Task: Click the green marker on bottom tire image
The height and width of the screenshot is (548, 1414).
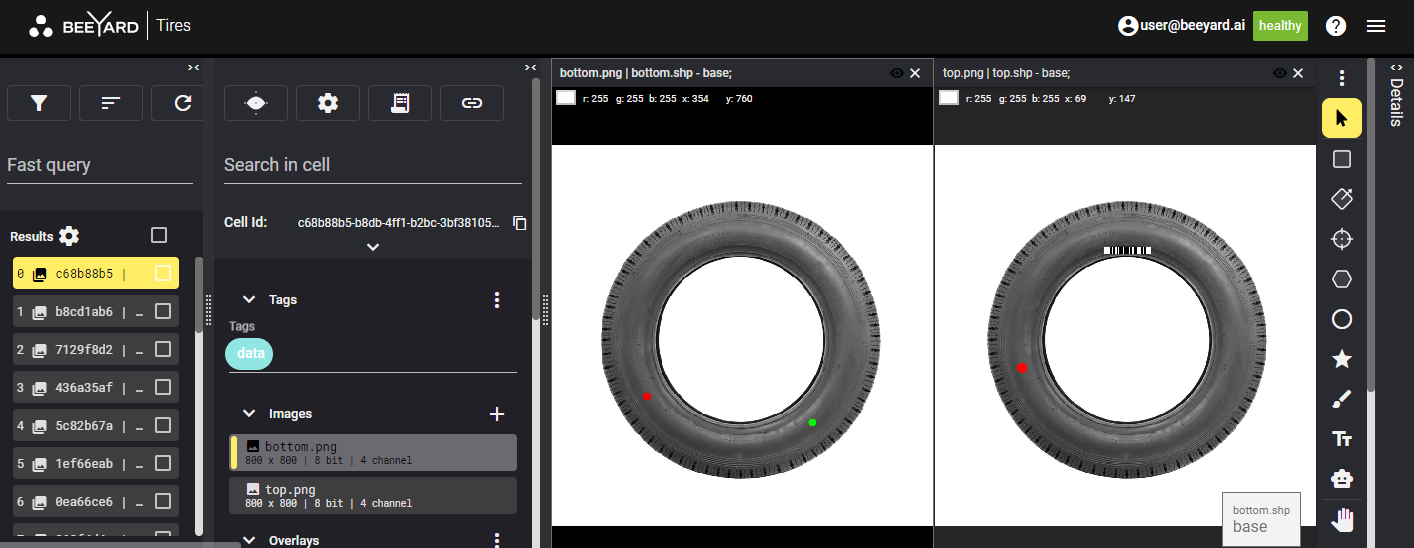Action: pyautogui.click(x=812, y=422)
